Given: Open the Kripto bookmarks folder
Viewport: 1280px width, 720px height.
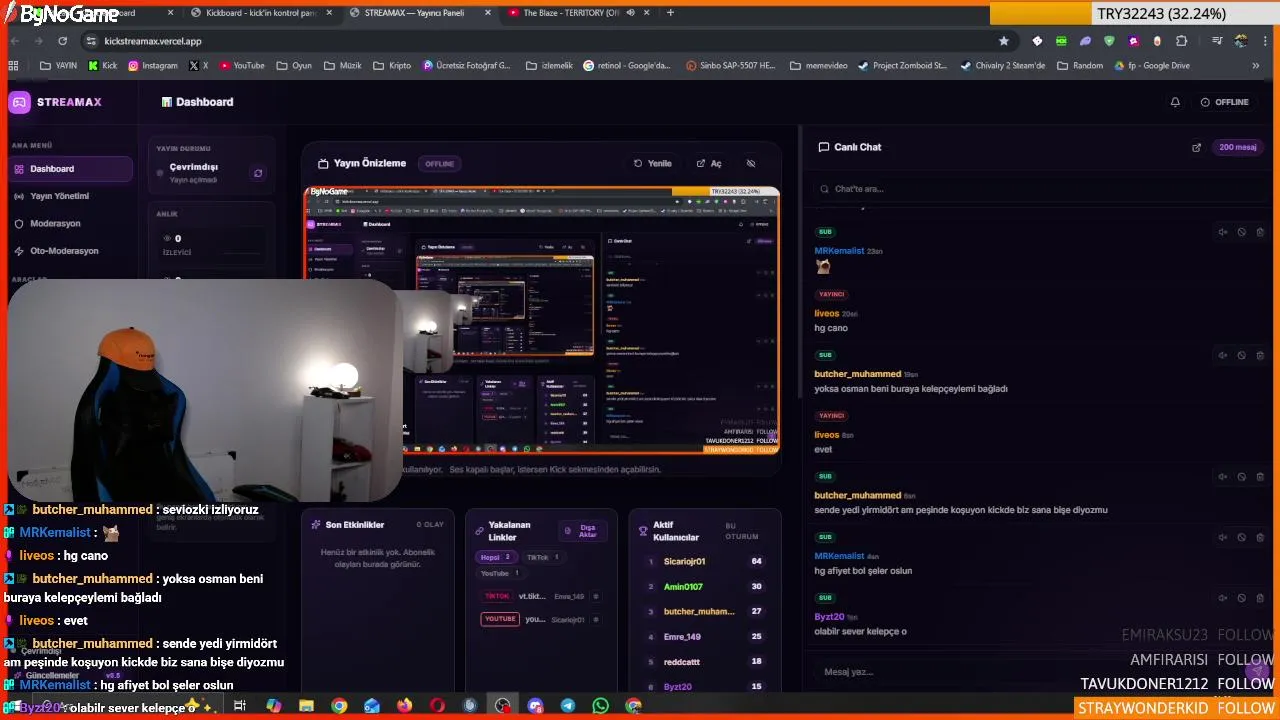Looking at the screenshot, I should coord(392,66).
